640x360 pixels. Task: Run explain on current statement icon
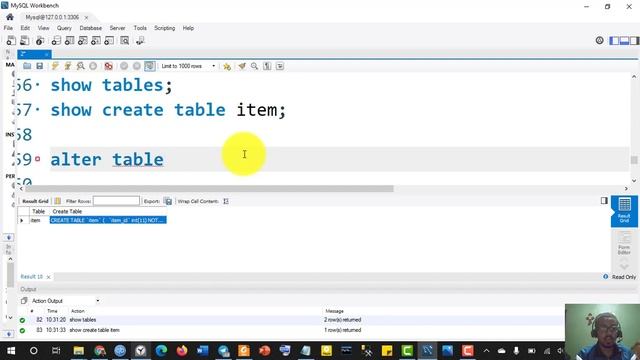[80, 66]
